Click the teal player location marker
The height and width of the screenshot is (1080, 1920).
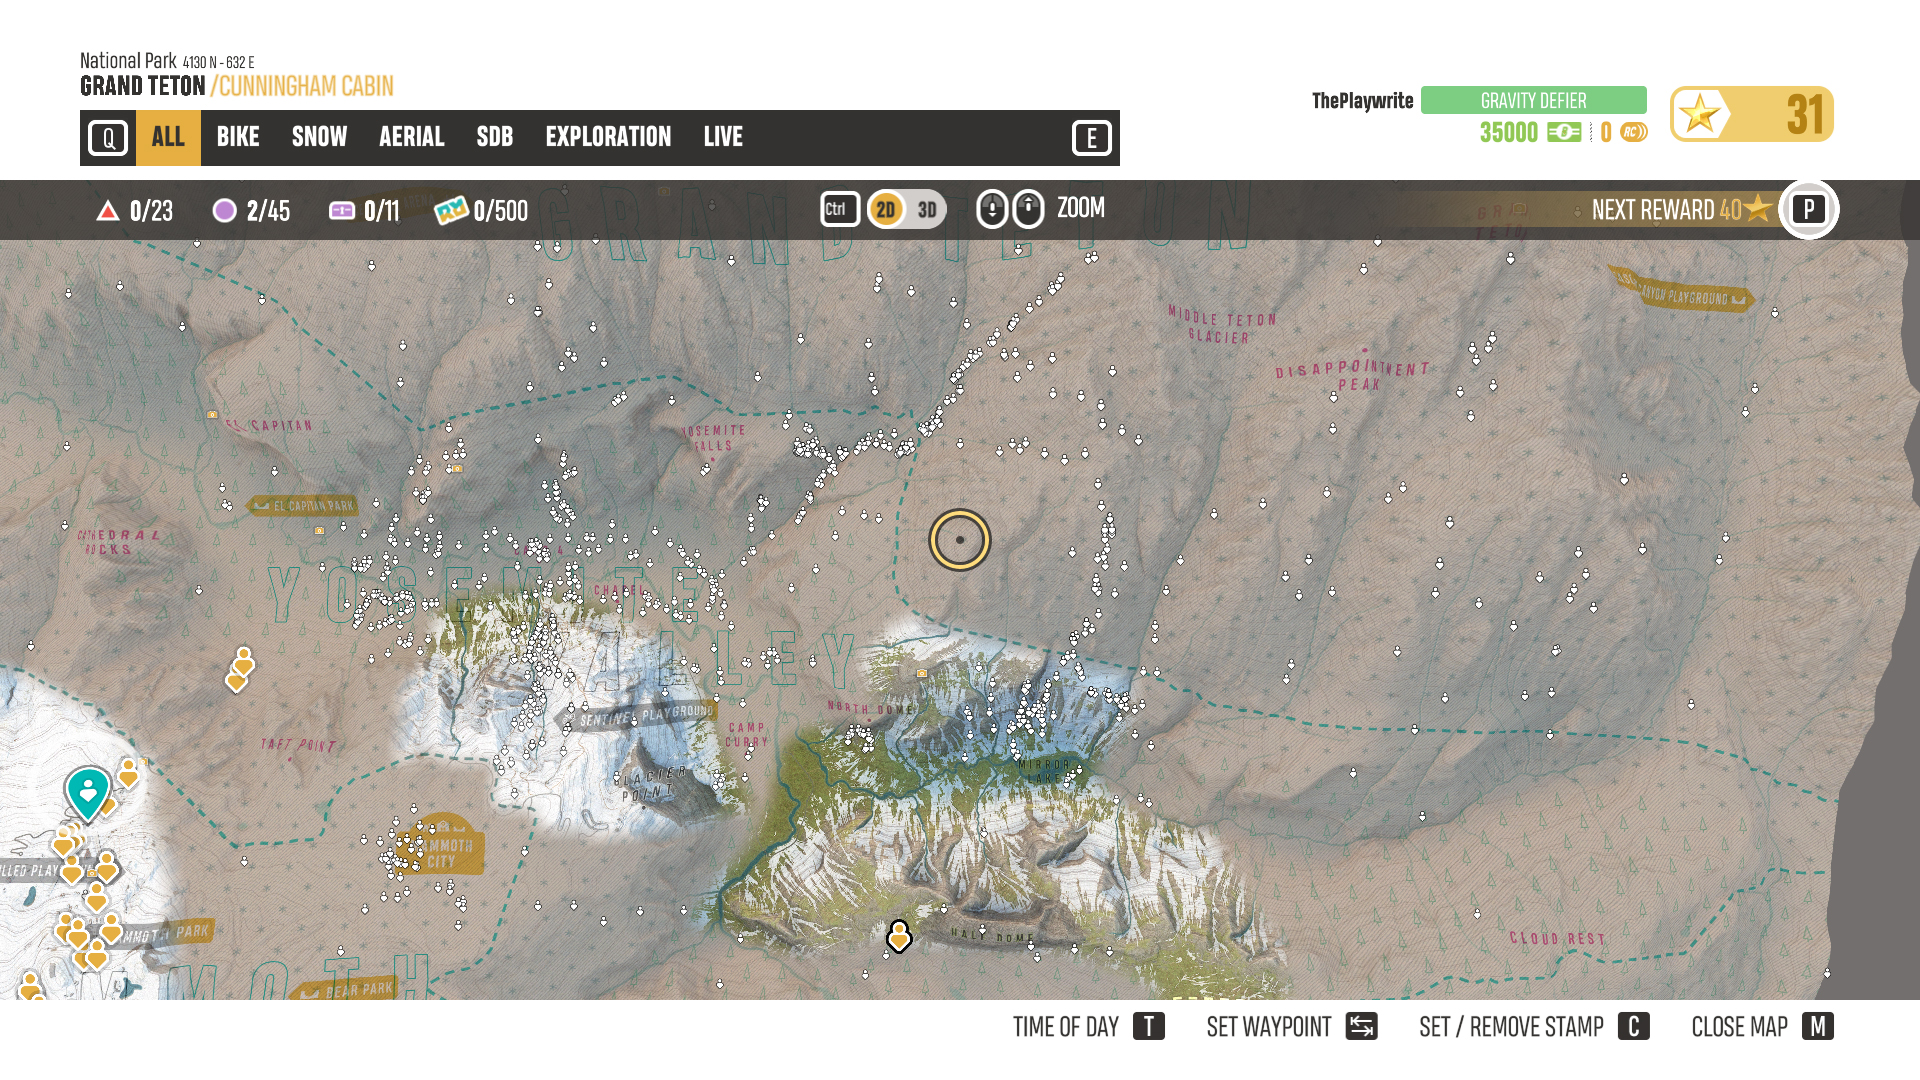tap(88, 791)
